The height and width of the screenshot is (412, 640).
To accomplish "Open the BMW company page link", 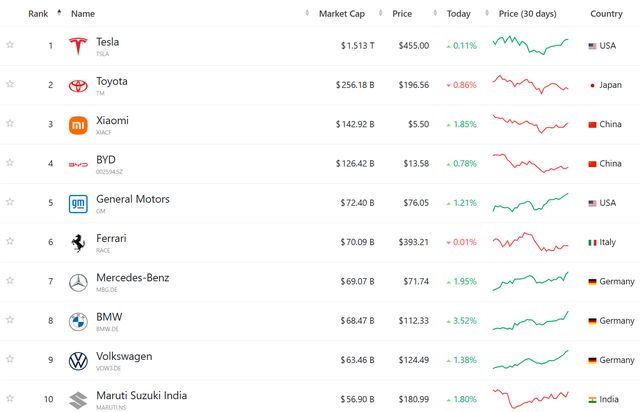I will click(x=111, y=317).
